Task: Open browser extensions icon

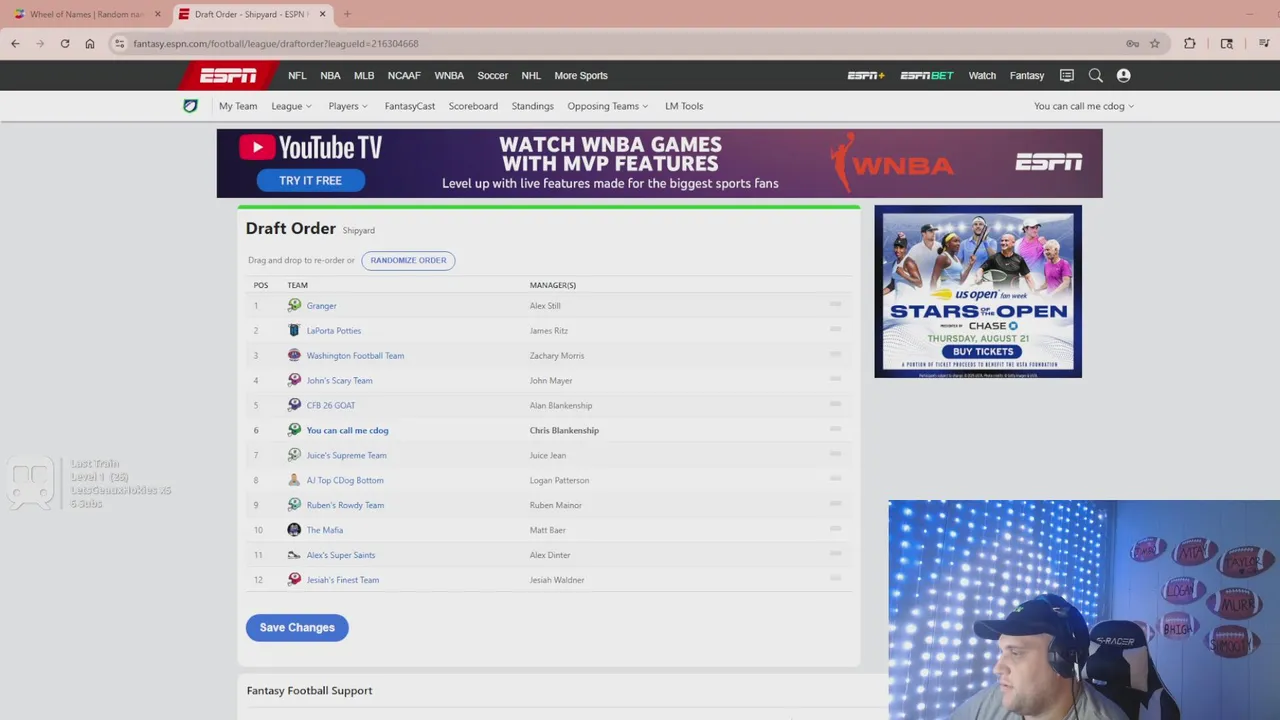Action: click(1190, 43)
